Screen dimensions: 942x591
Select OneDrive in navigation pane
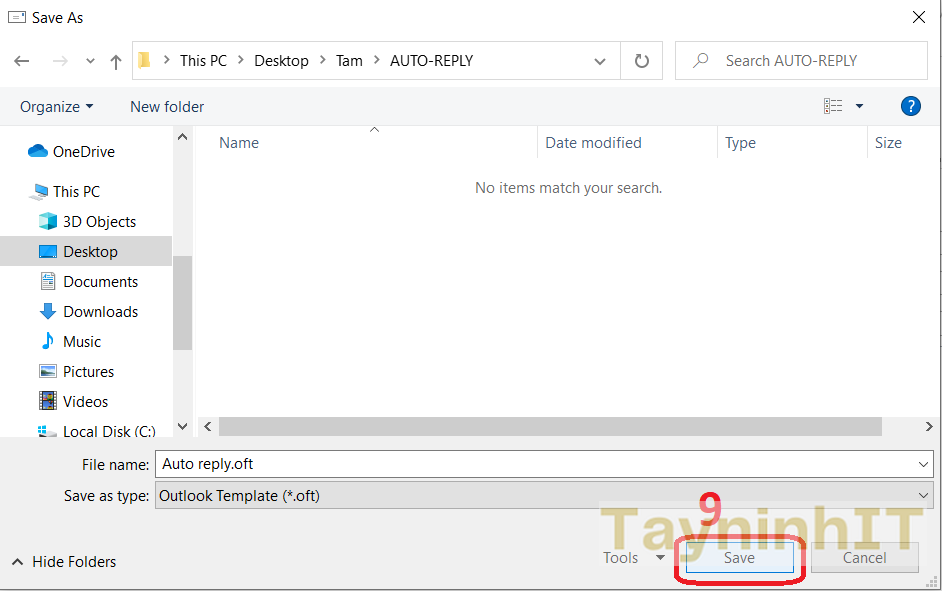[83, 152]
